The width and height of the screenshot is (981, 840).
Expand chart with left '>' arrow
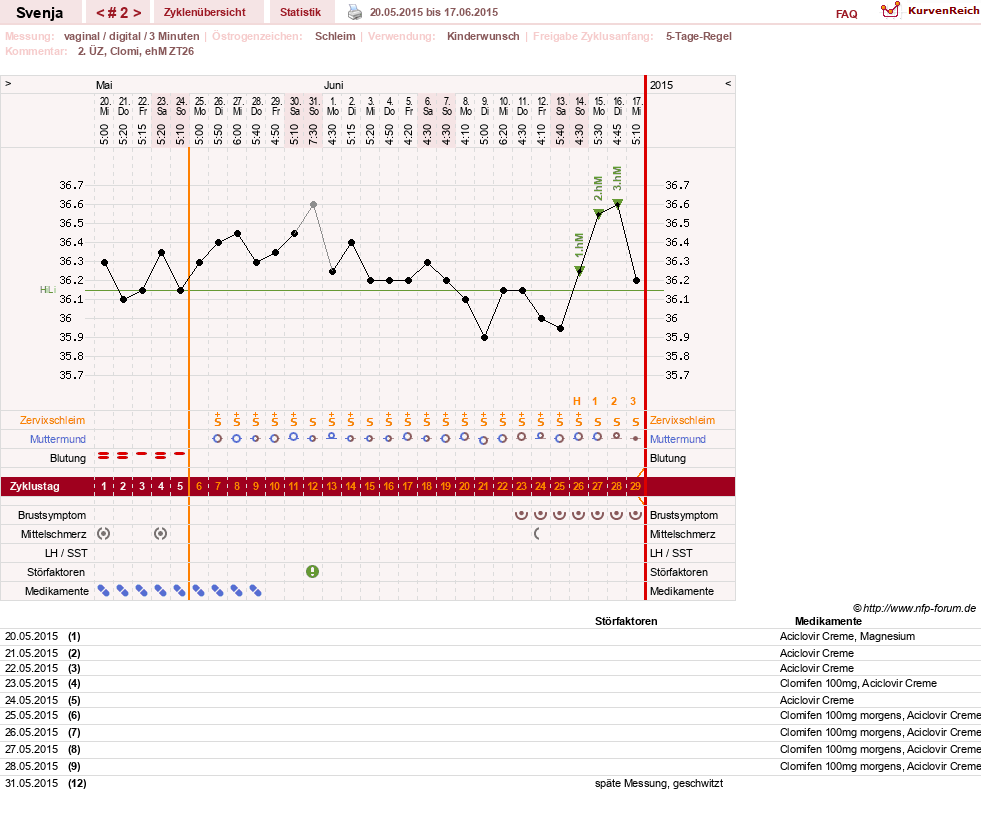click(8, 83)
